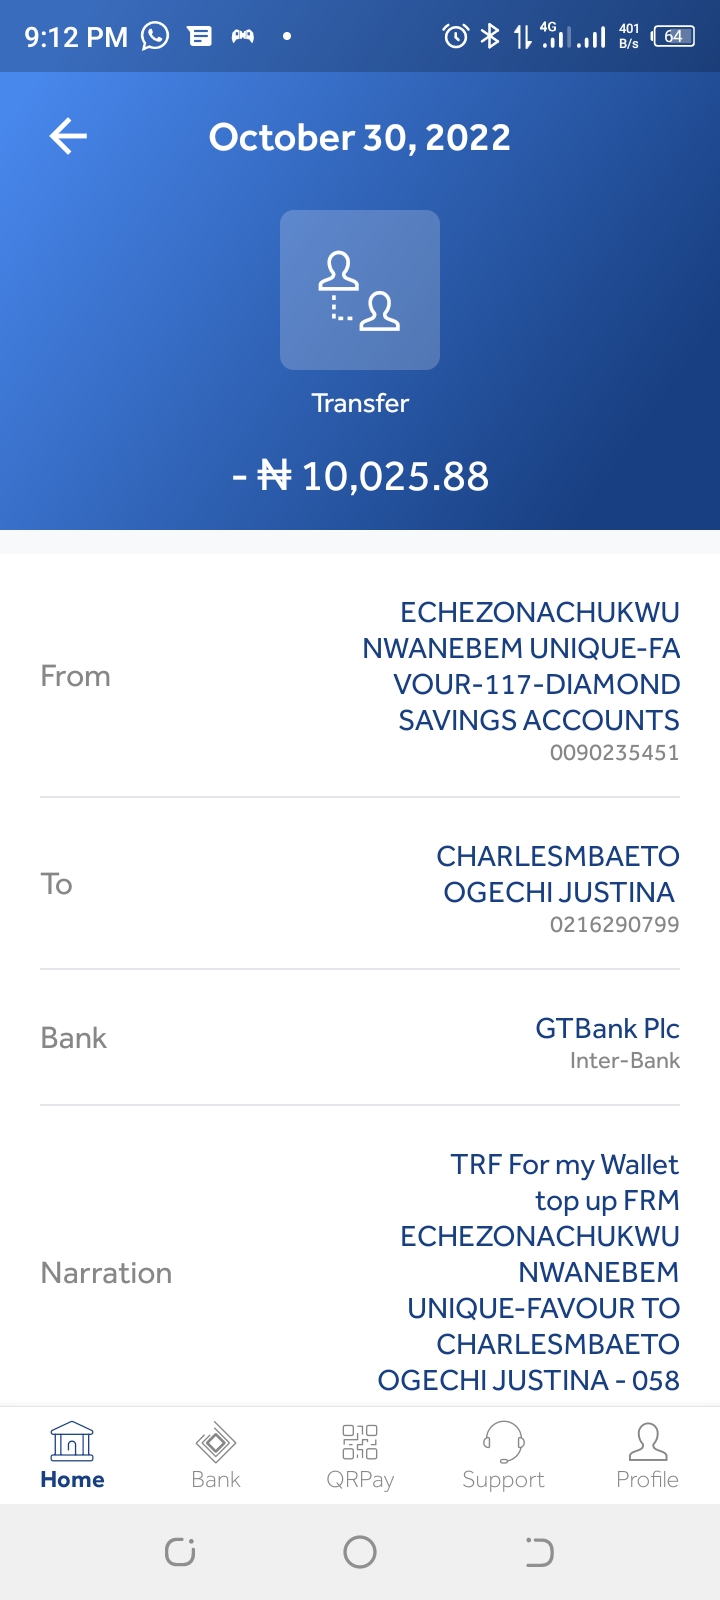The height and width of the screenshot is (1600, 720).
Task: Select recipient account number 0216290799
Action: click(x=614, y=925)
